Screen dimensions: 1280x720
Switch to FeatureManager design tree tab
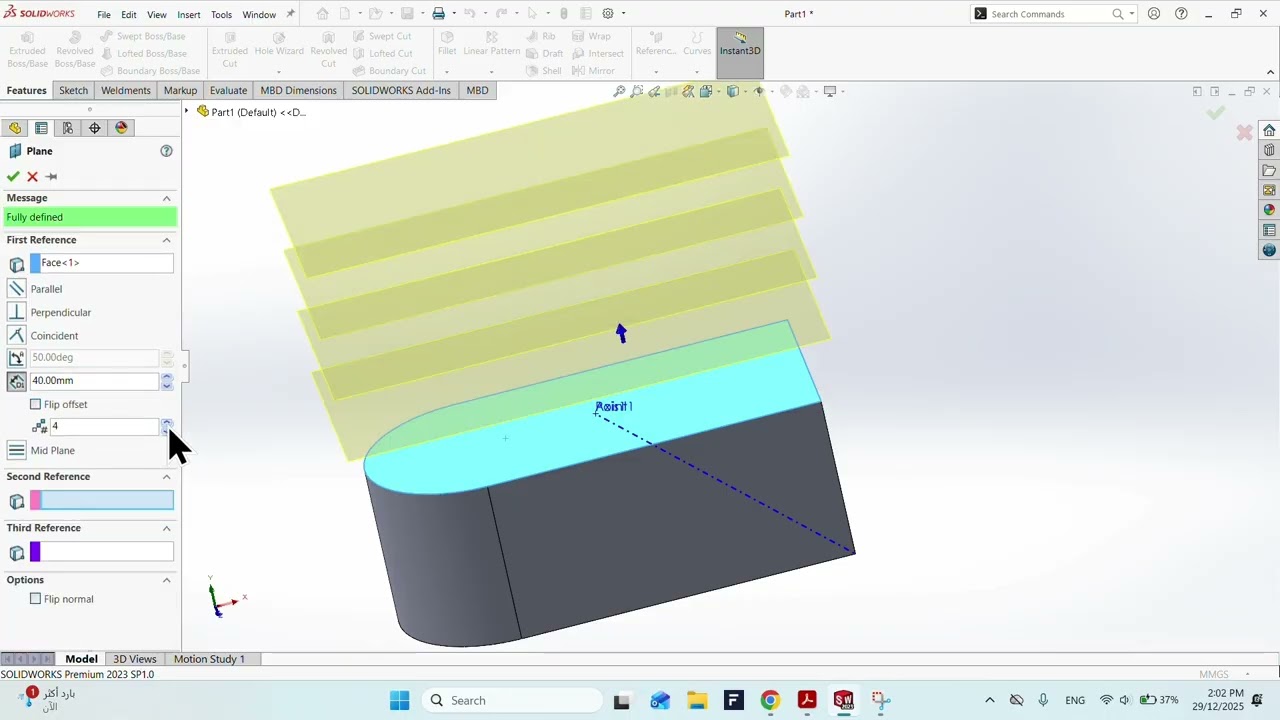(x=15, y=128)
